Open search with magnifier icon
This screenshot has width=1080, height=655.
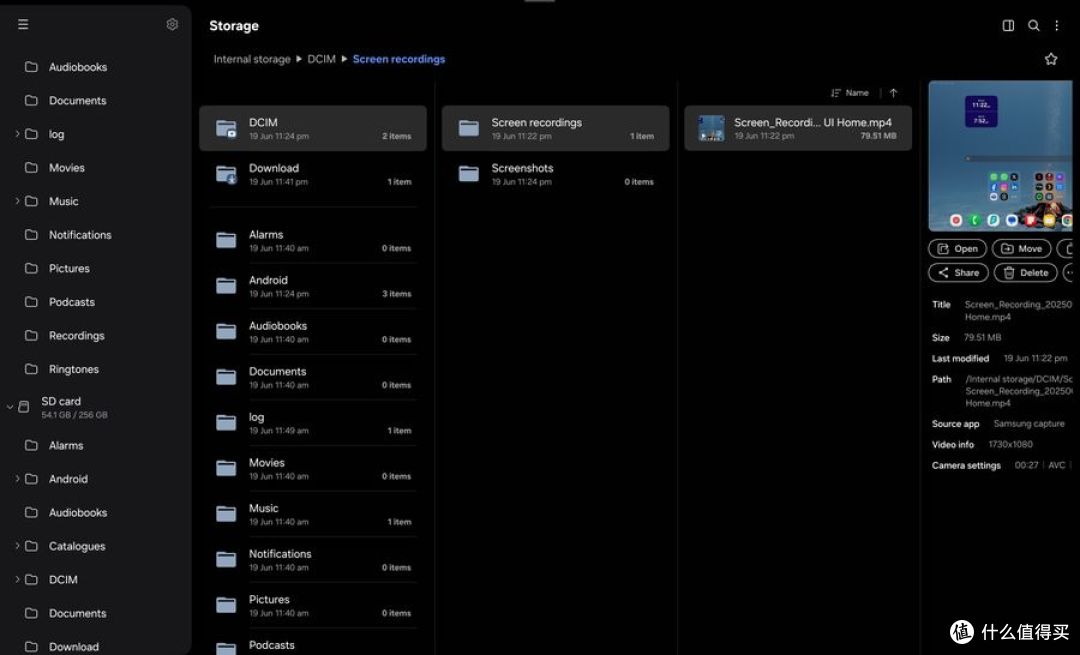point(1034,25)
